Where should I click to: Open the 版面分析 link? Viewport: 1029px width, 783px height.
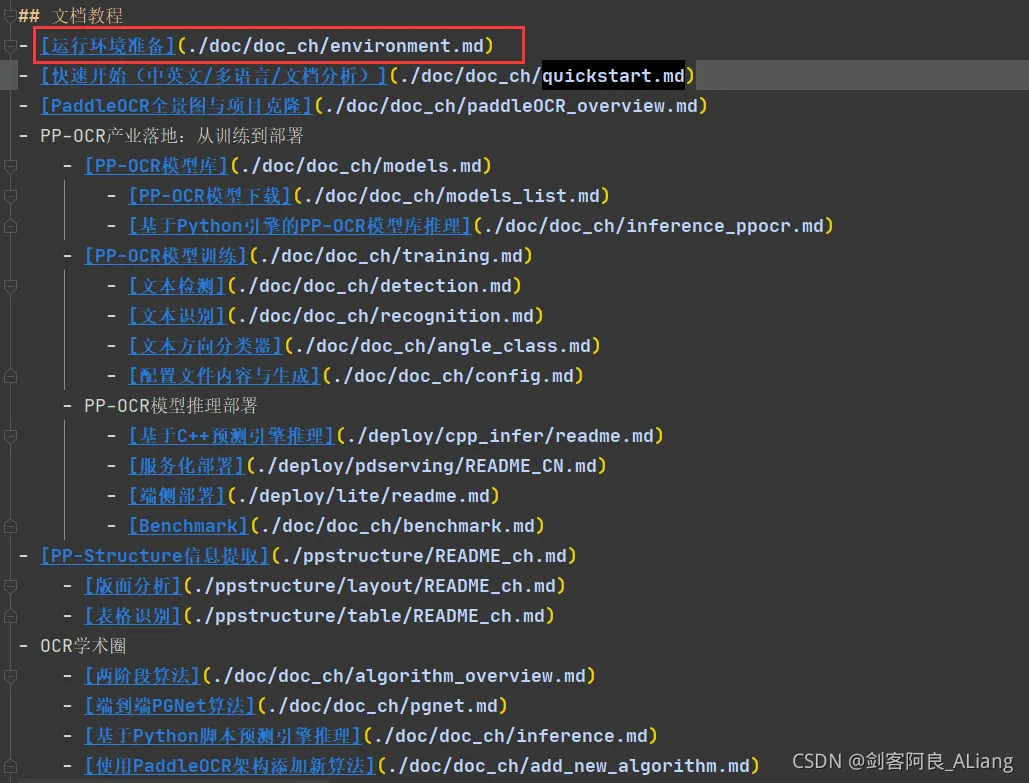pos(133,586)
